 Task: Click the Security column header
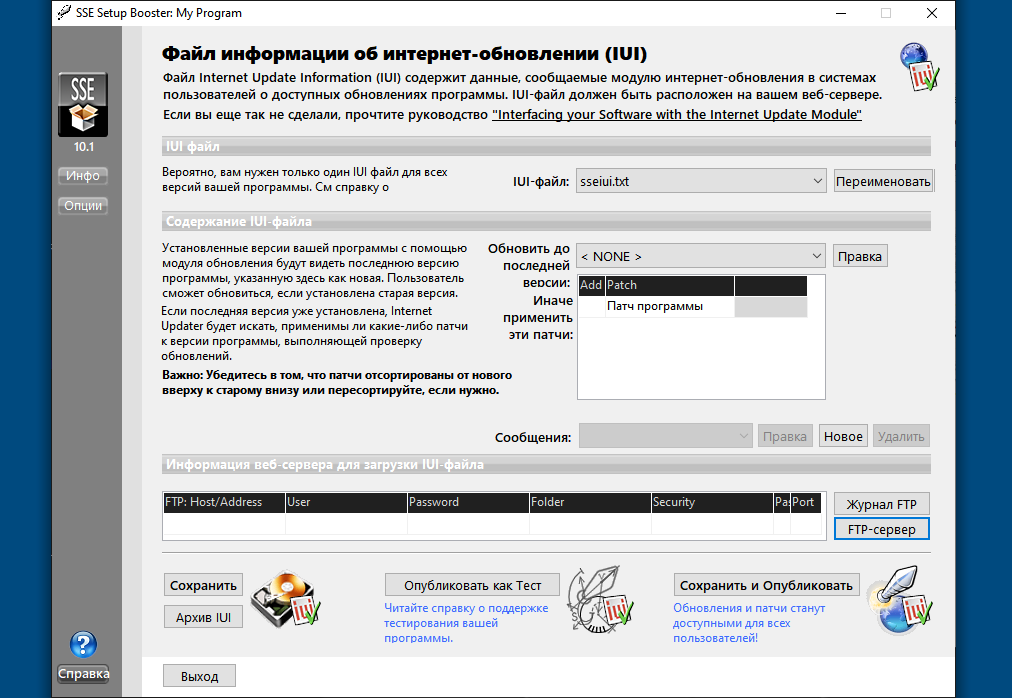[x=712, y=502]
